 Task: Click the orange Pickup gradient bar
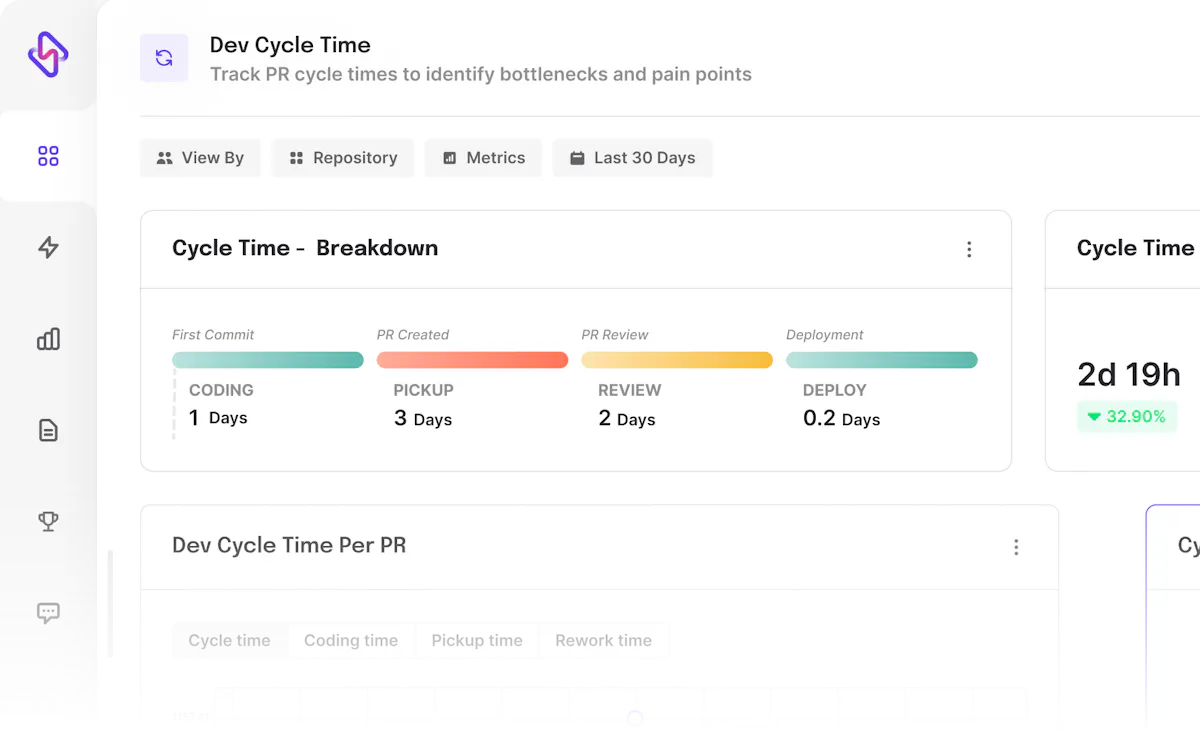click(472, 359)
